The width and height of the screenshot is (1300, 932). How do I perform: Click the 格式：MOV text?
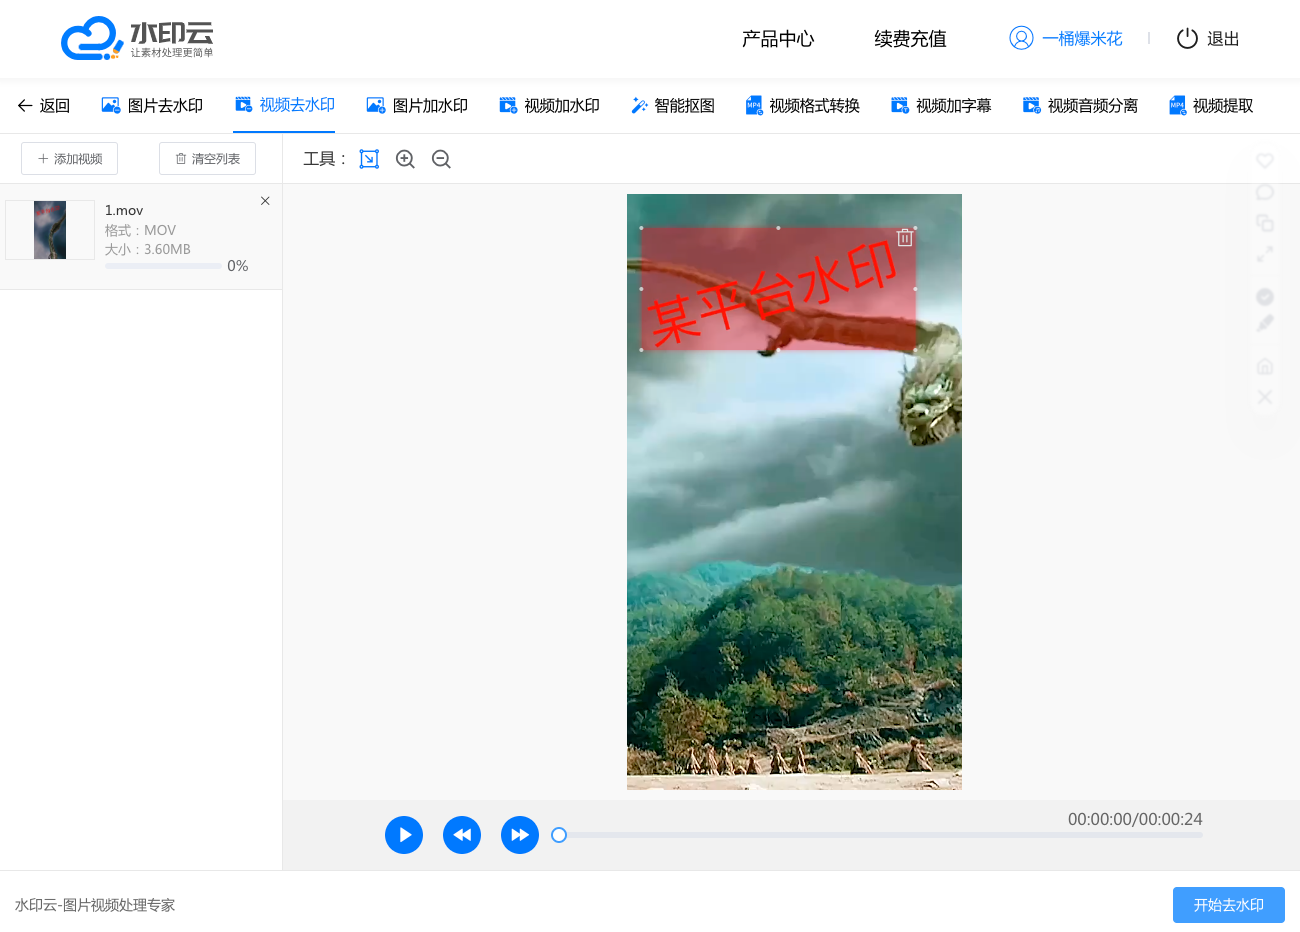140,230
